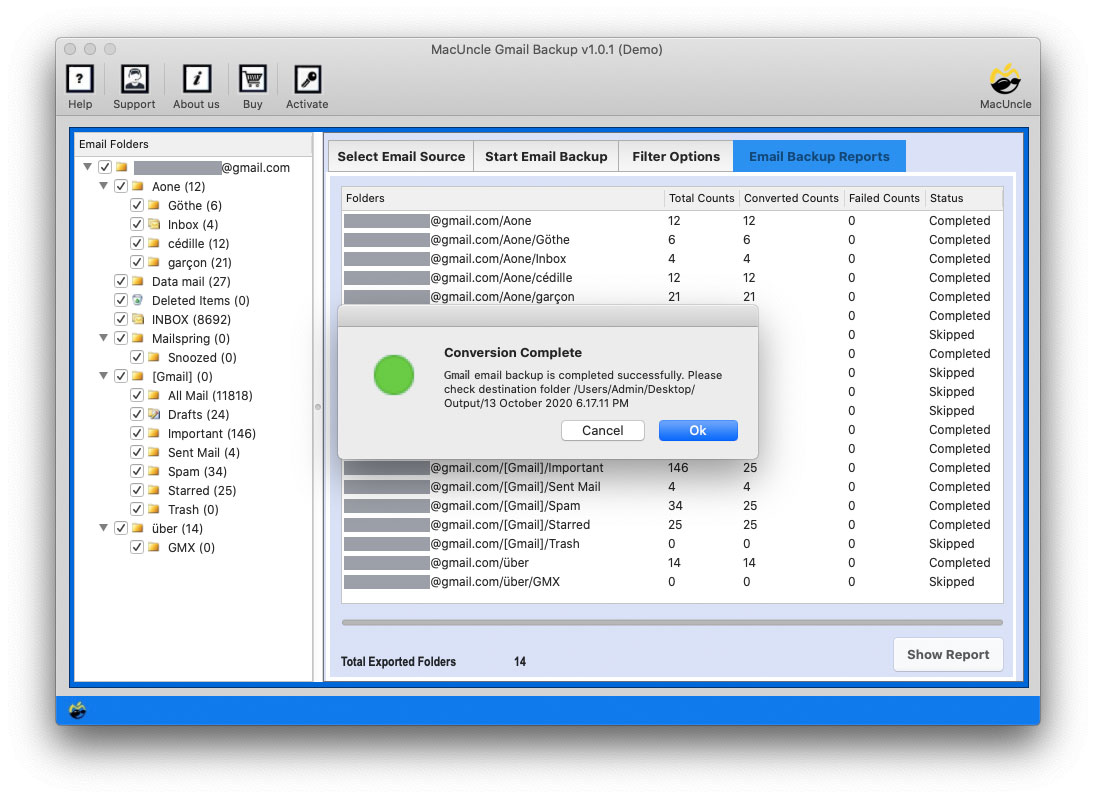Toggle the Snoozed folder checkbox
This screenshot has height=799, width=1096.
136,357
